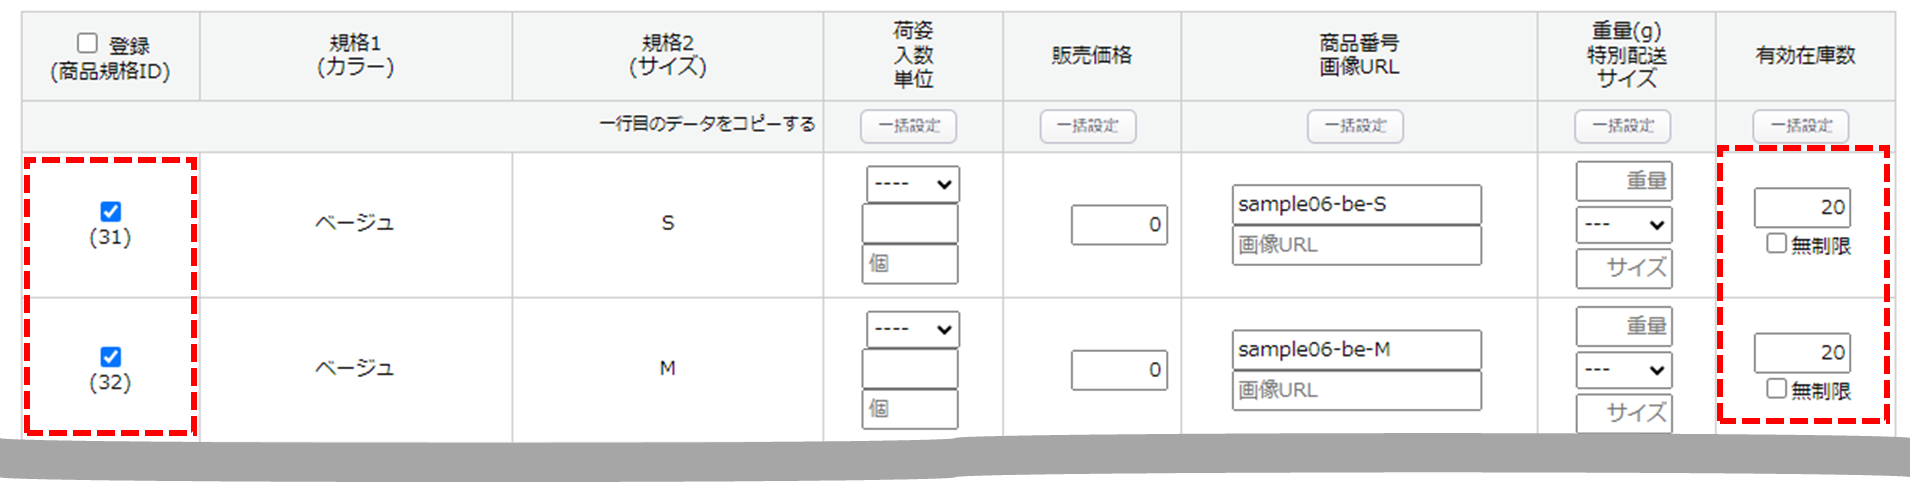Uncheck the registration checkbox for ID 32

coord(110,357)
